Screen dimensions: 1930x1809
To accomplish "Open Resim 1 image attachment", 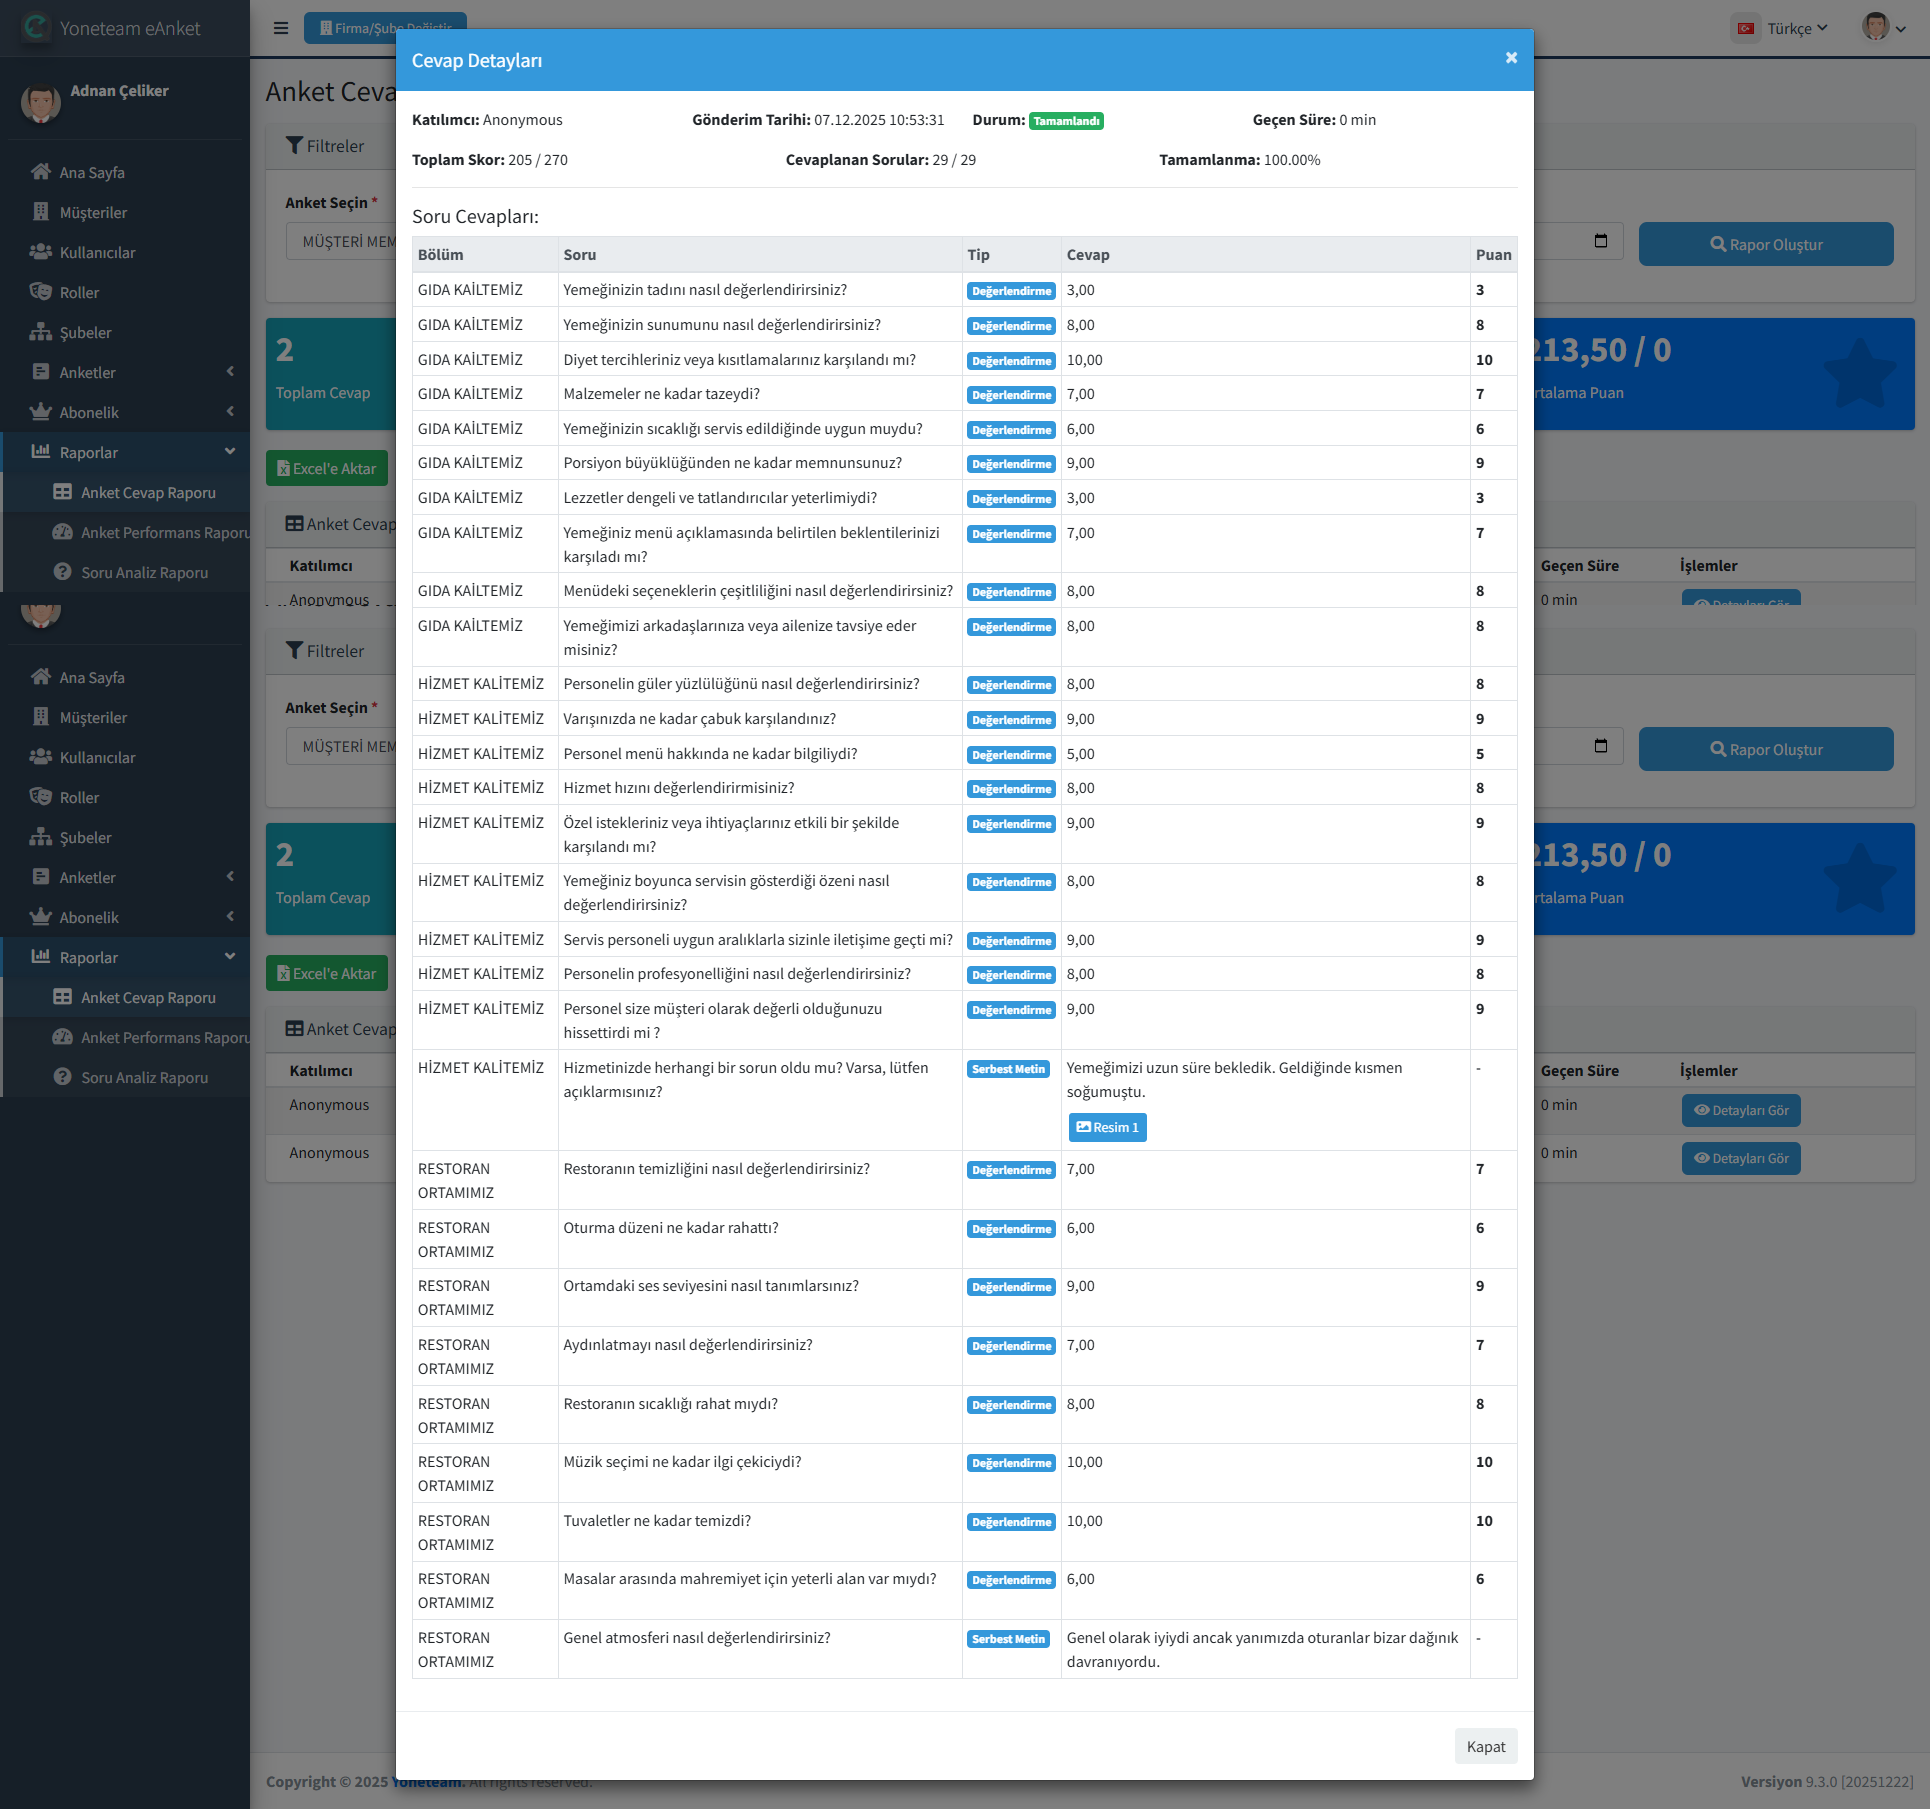I will click(x=1107, y=1127).
